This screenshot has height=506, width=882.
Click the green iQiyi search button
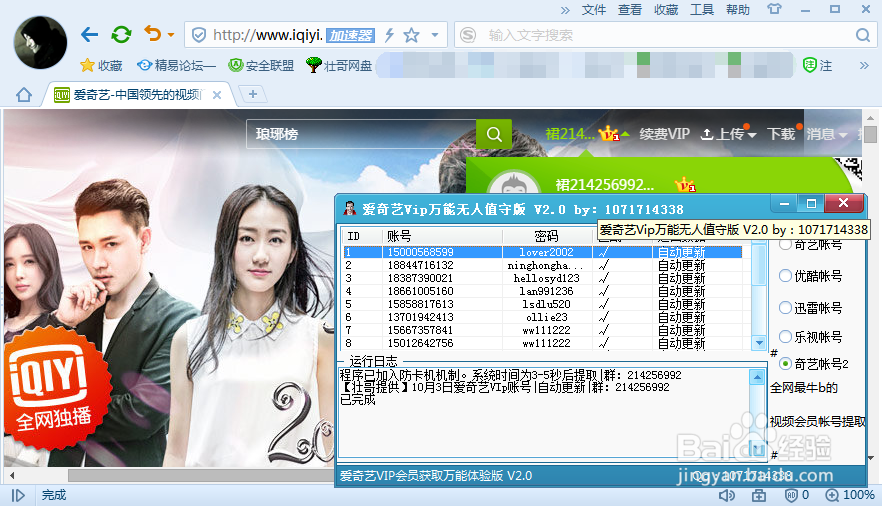pos(494,134)
